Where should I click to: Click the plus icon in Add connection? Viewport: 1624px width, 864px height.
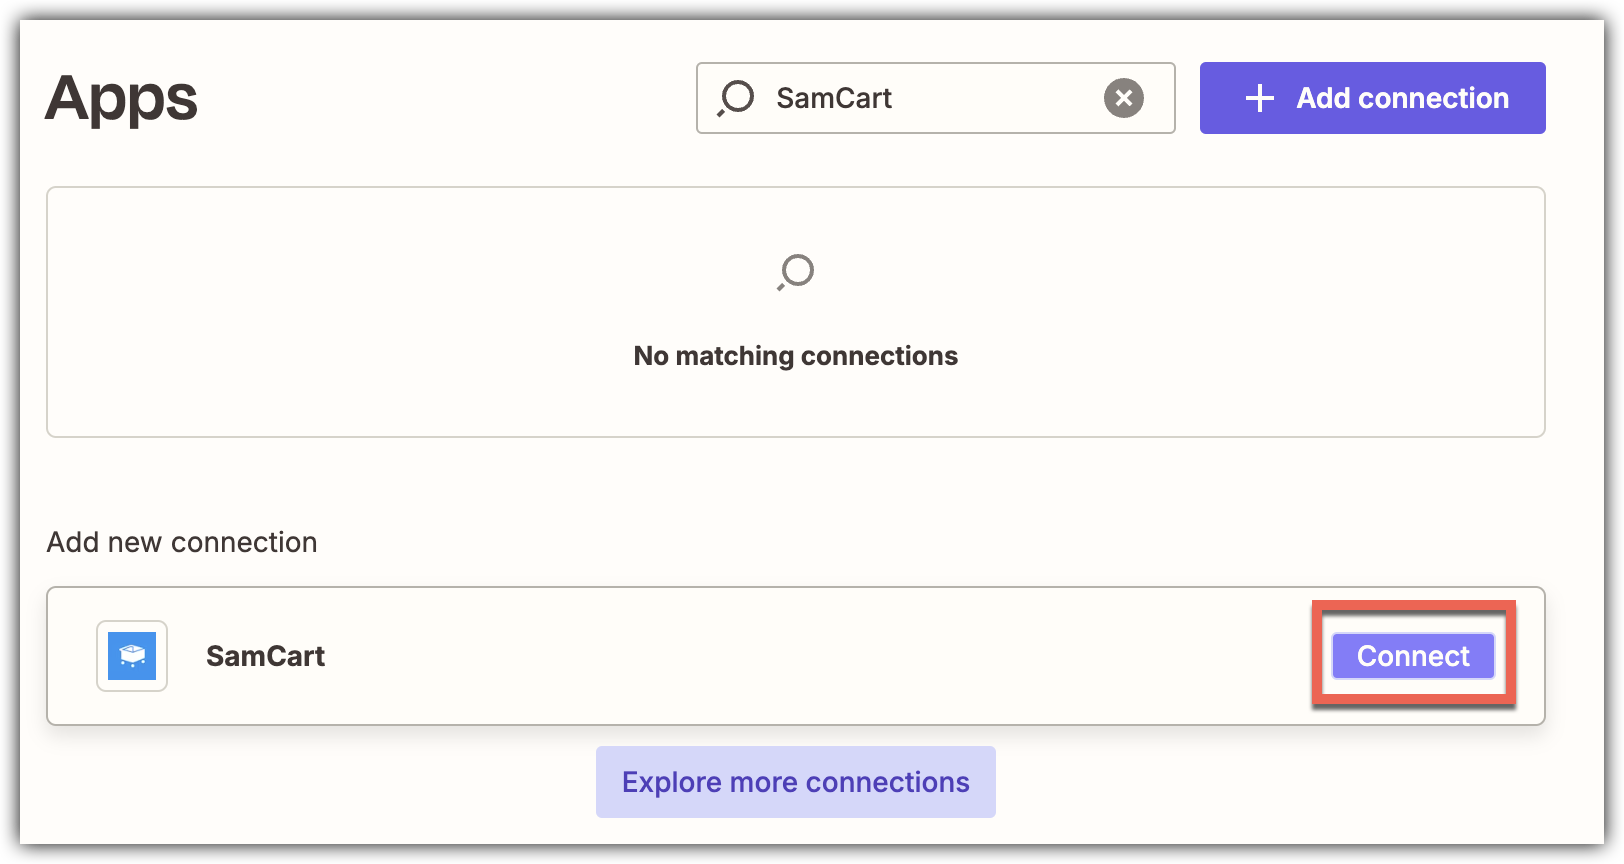[1260, 98]
